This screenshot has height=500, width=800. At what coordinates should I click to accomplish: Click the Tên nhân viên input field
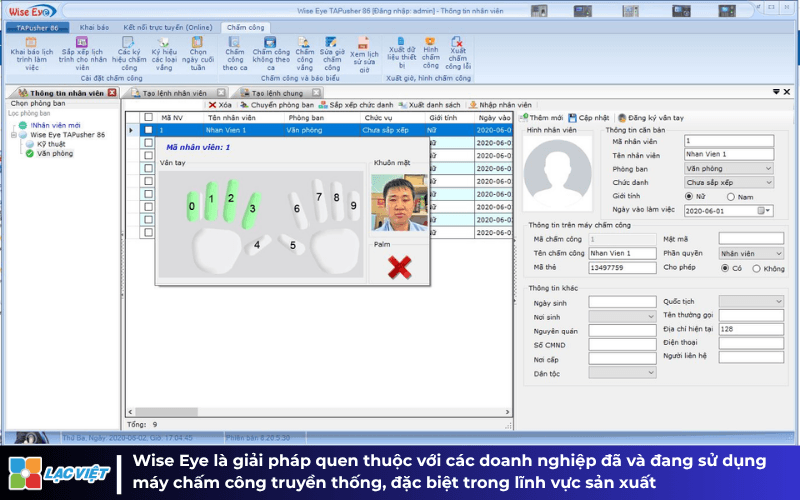[x=729, y=154]
